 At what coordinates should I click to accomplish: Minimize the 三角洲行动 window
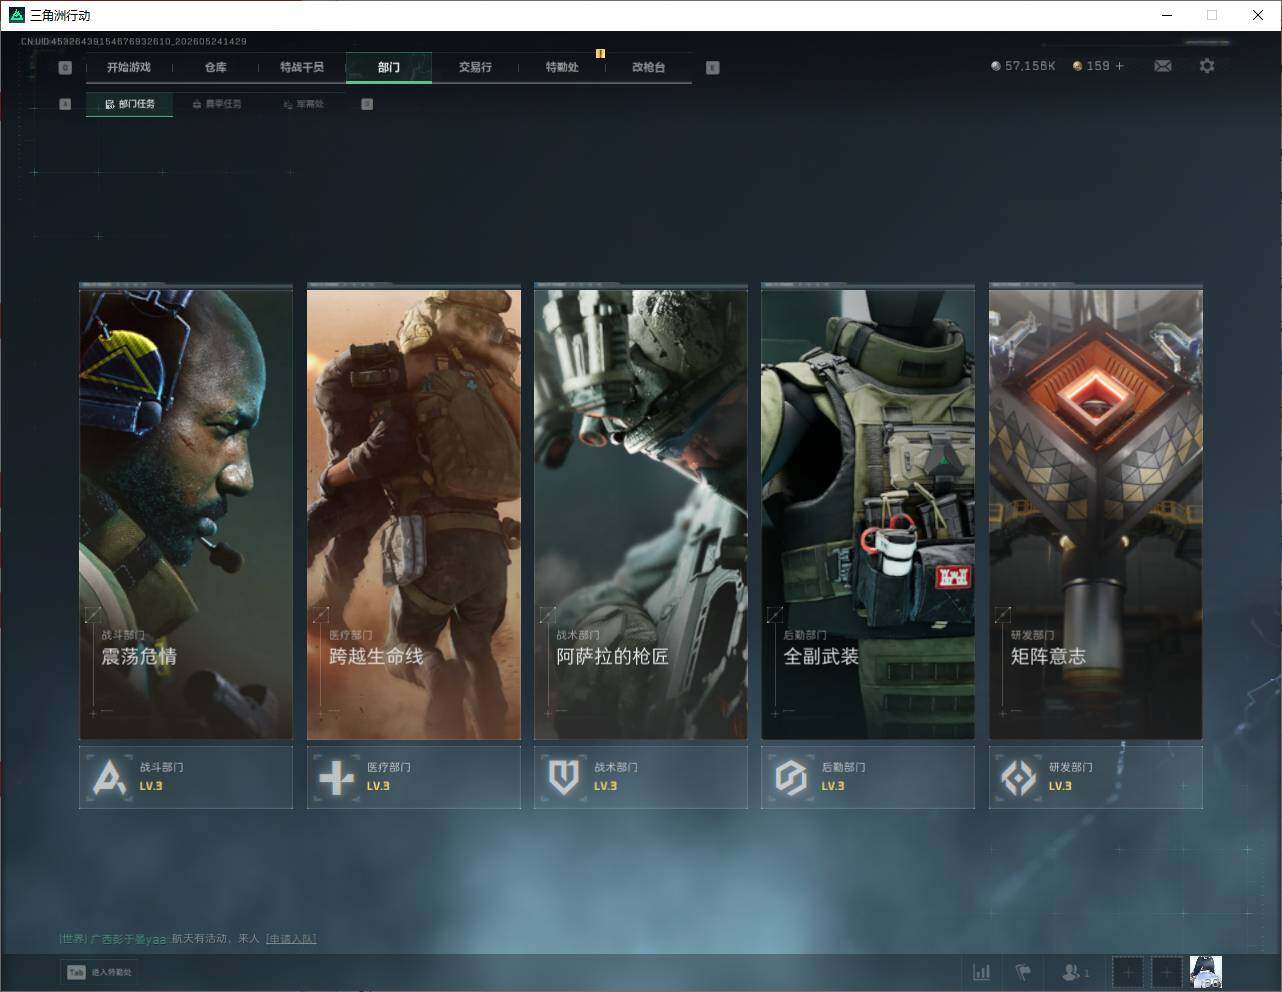pos(1166,15)
